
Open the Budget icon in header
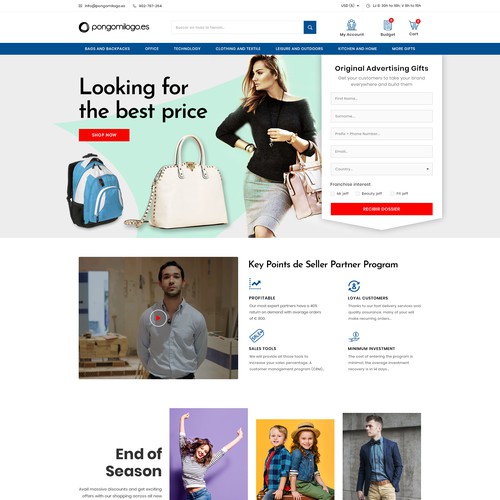click(388, 25)
